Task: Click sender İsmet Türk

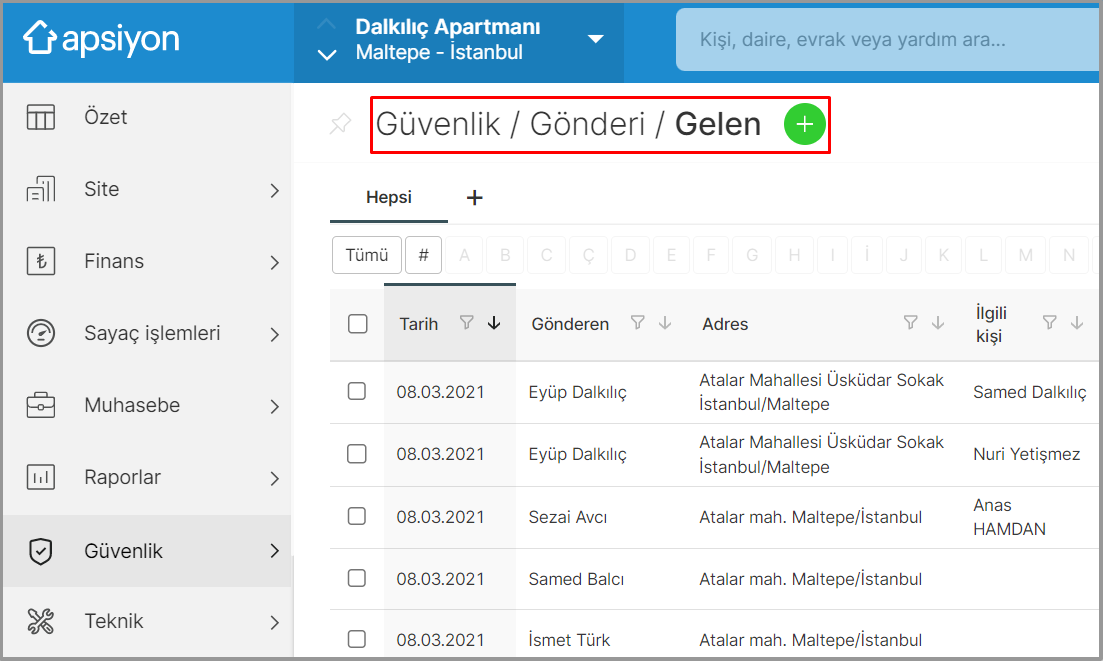Action: point(569,640)
